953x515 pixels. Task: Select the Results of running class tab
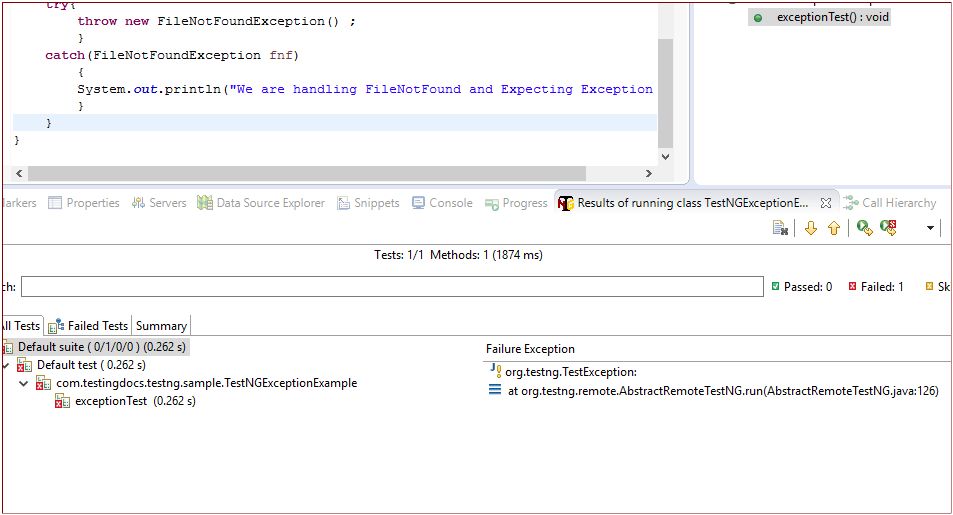point(693,203)
